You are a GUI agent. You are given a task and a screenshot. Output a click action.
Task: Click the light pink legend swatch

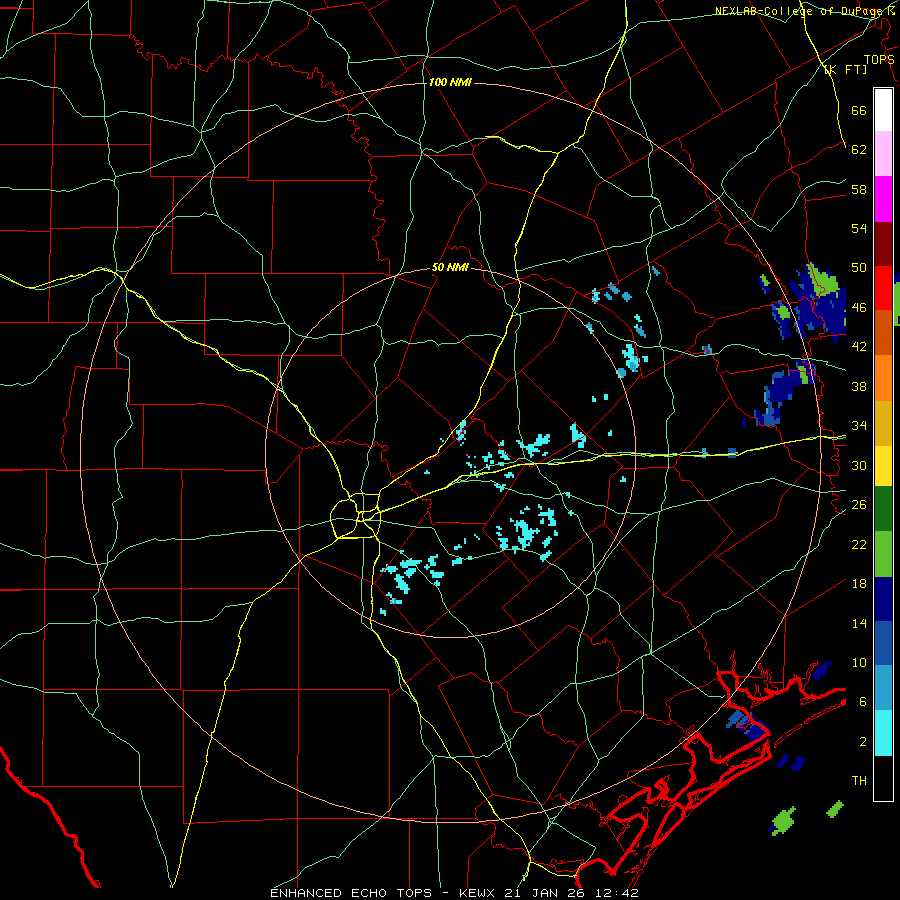(x=883, y=154)
